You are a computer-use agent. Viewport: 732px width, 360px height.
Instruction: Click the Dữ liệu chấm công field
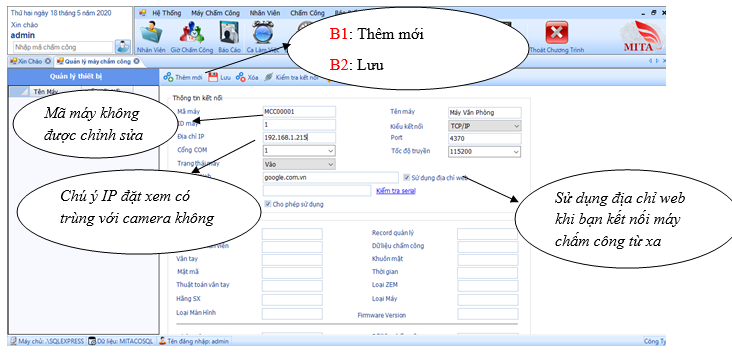pyautogui.click(x=487, y=247)
